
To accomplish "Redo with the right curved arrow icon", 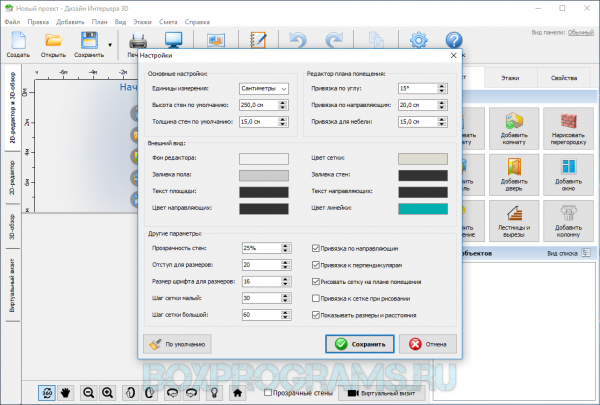I will pos(334,40).
